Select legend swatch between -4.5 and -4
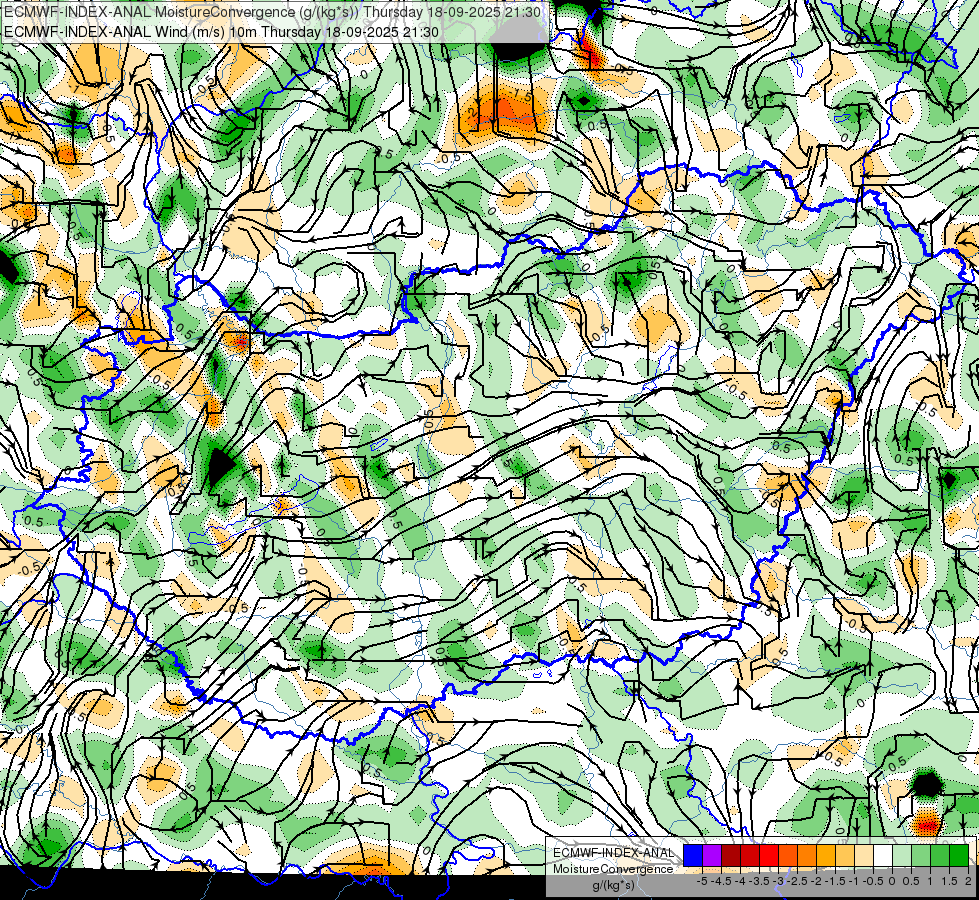 731,856
